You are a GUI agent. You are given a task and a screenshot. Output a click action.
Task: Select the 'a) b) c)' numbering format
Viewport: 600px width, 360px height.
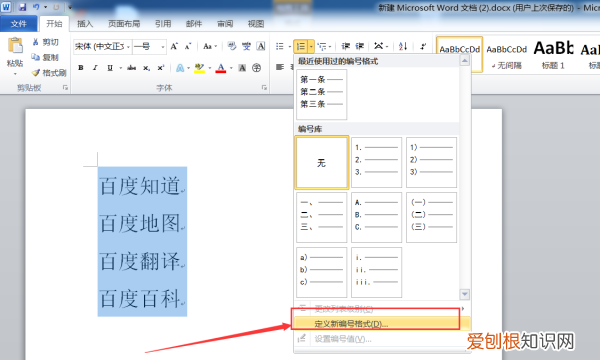(x=321, y=272)
